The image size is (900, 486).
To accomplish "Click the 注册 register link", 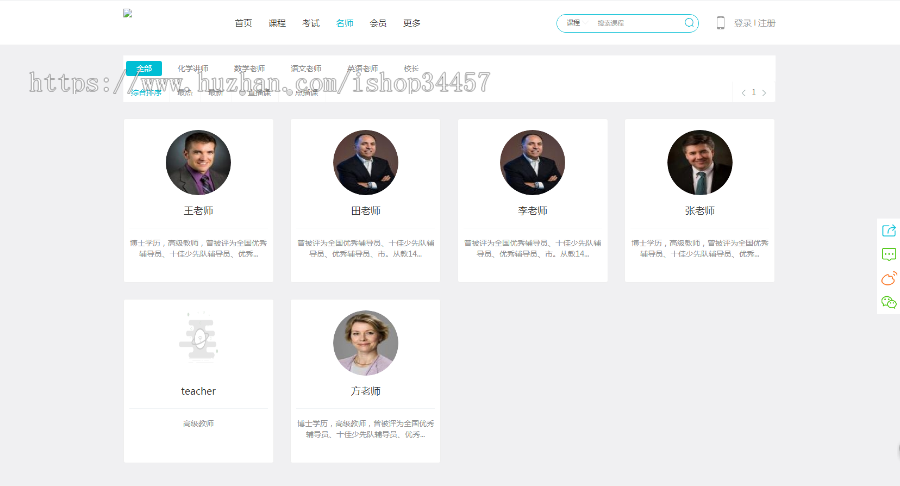I will pyautogui.click(x=767, y=23).
